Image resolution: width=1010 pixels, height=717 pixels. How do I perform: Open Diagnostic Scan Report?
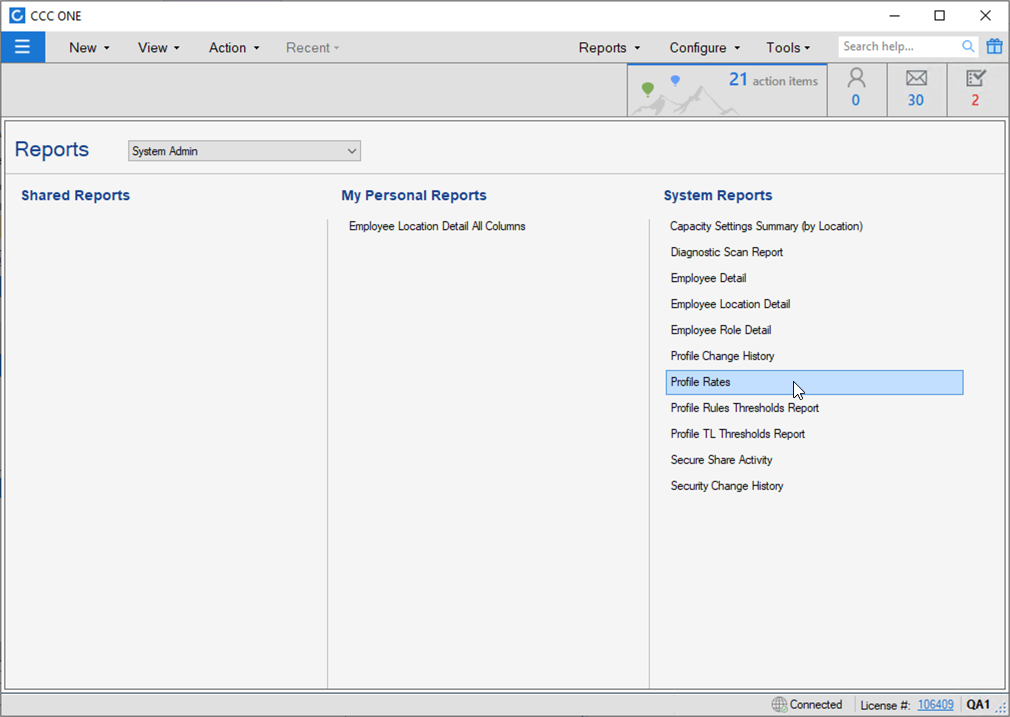pyautogui.click(x=727, y=252)
